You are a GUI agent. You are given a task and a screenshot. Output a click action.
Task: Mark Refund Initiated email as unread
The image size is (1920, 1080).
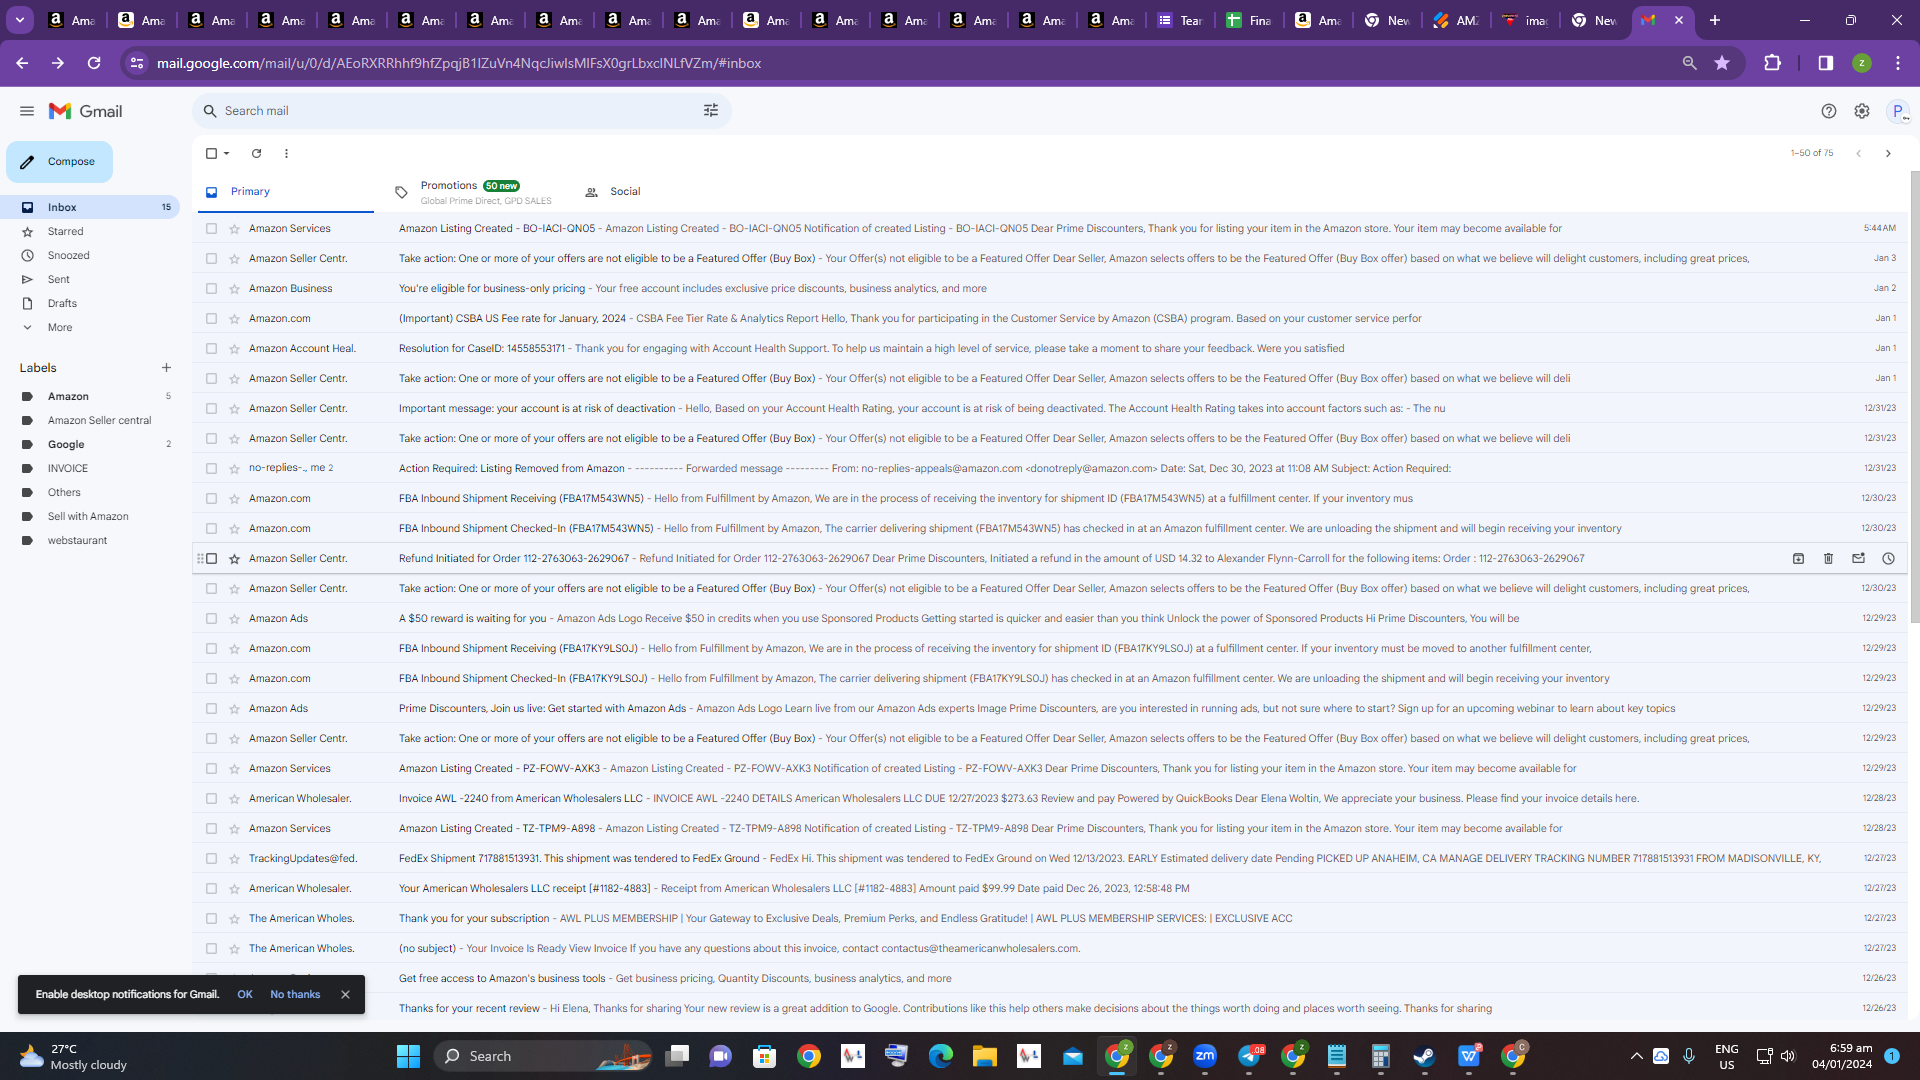1858,558
